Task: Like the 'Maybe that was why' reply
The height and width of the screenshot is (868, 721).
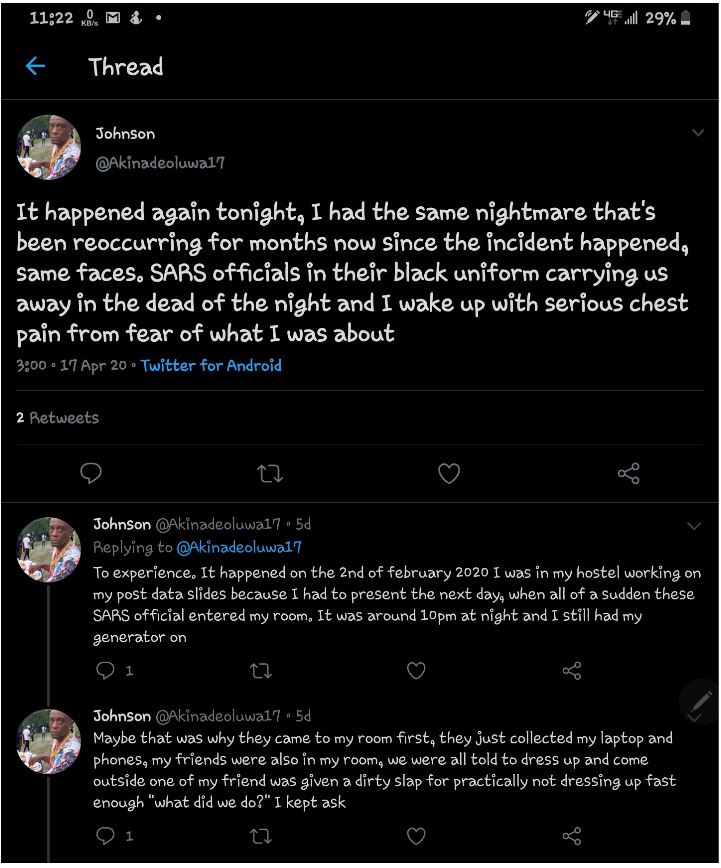Action: 416,835
